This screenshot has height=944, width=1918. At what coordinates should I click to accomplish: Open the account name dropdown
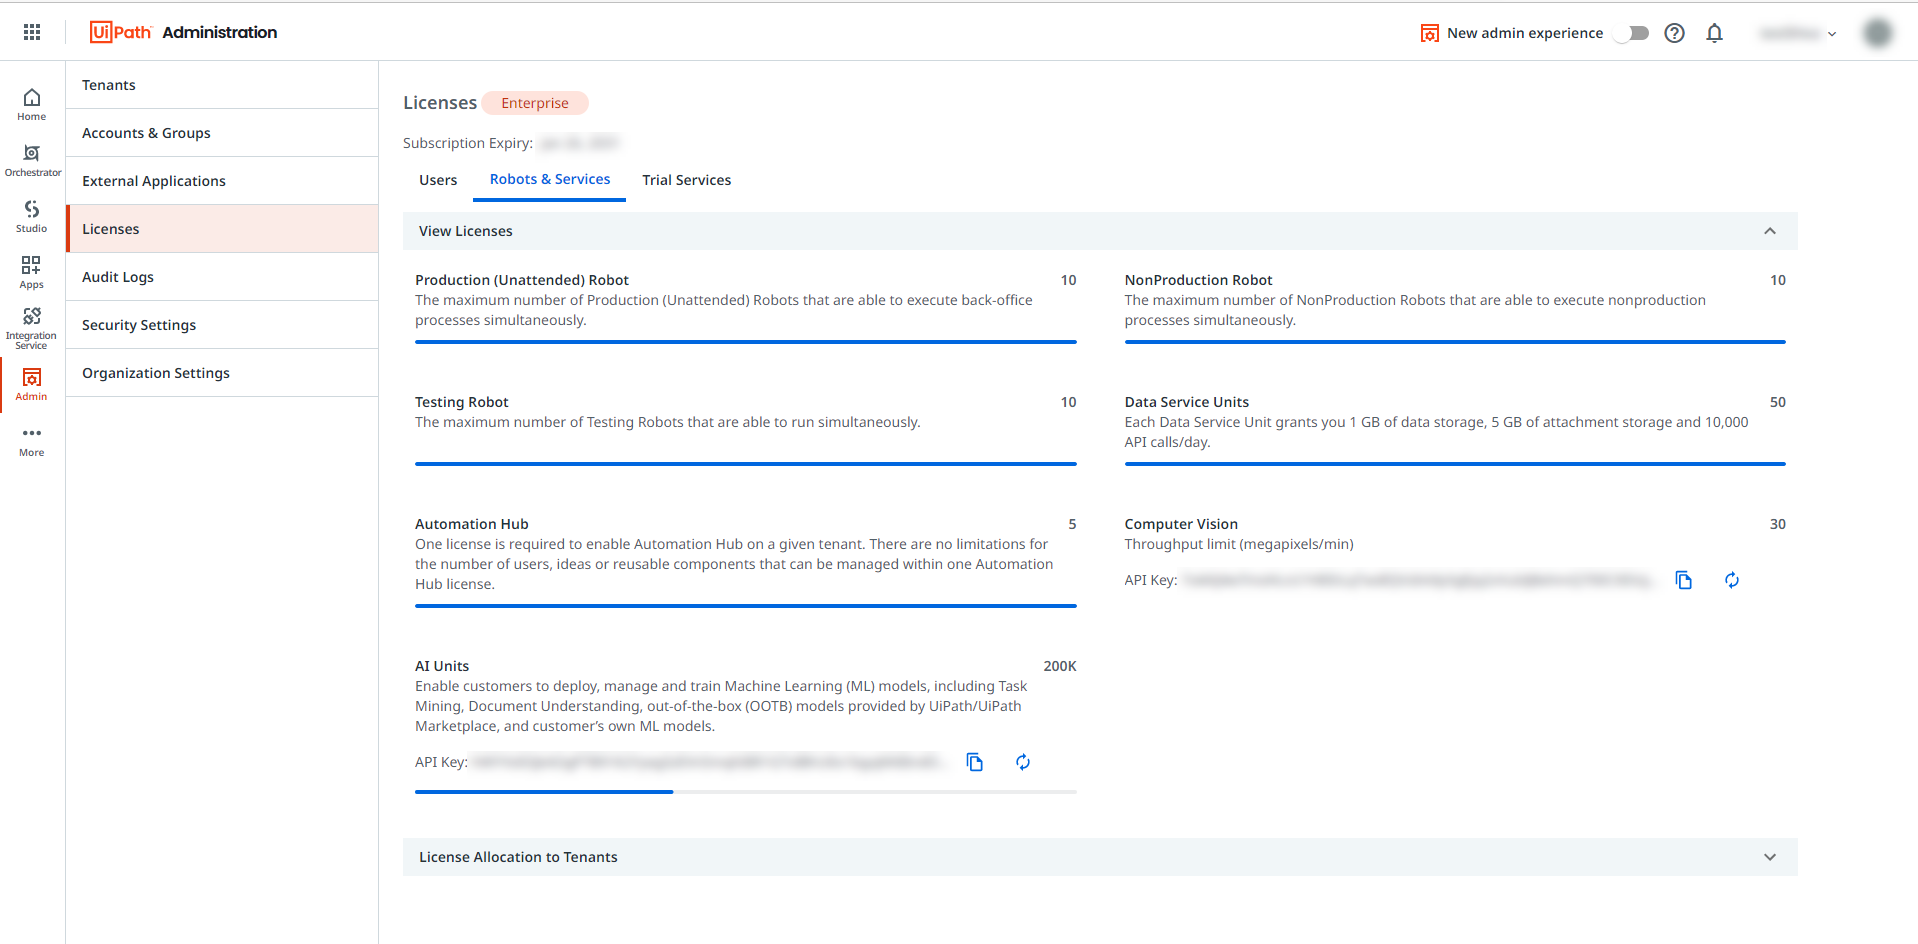click(x=1798, y=33)
